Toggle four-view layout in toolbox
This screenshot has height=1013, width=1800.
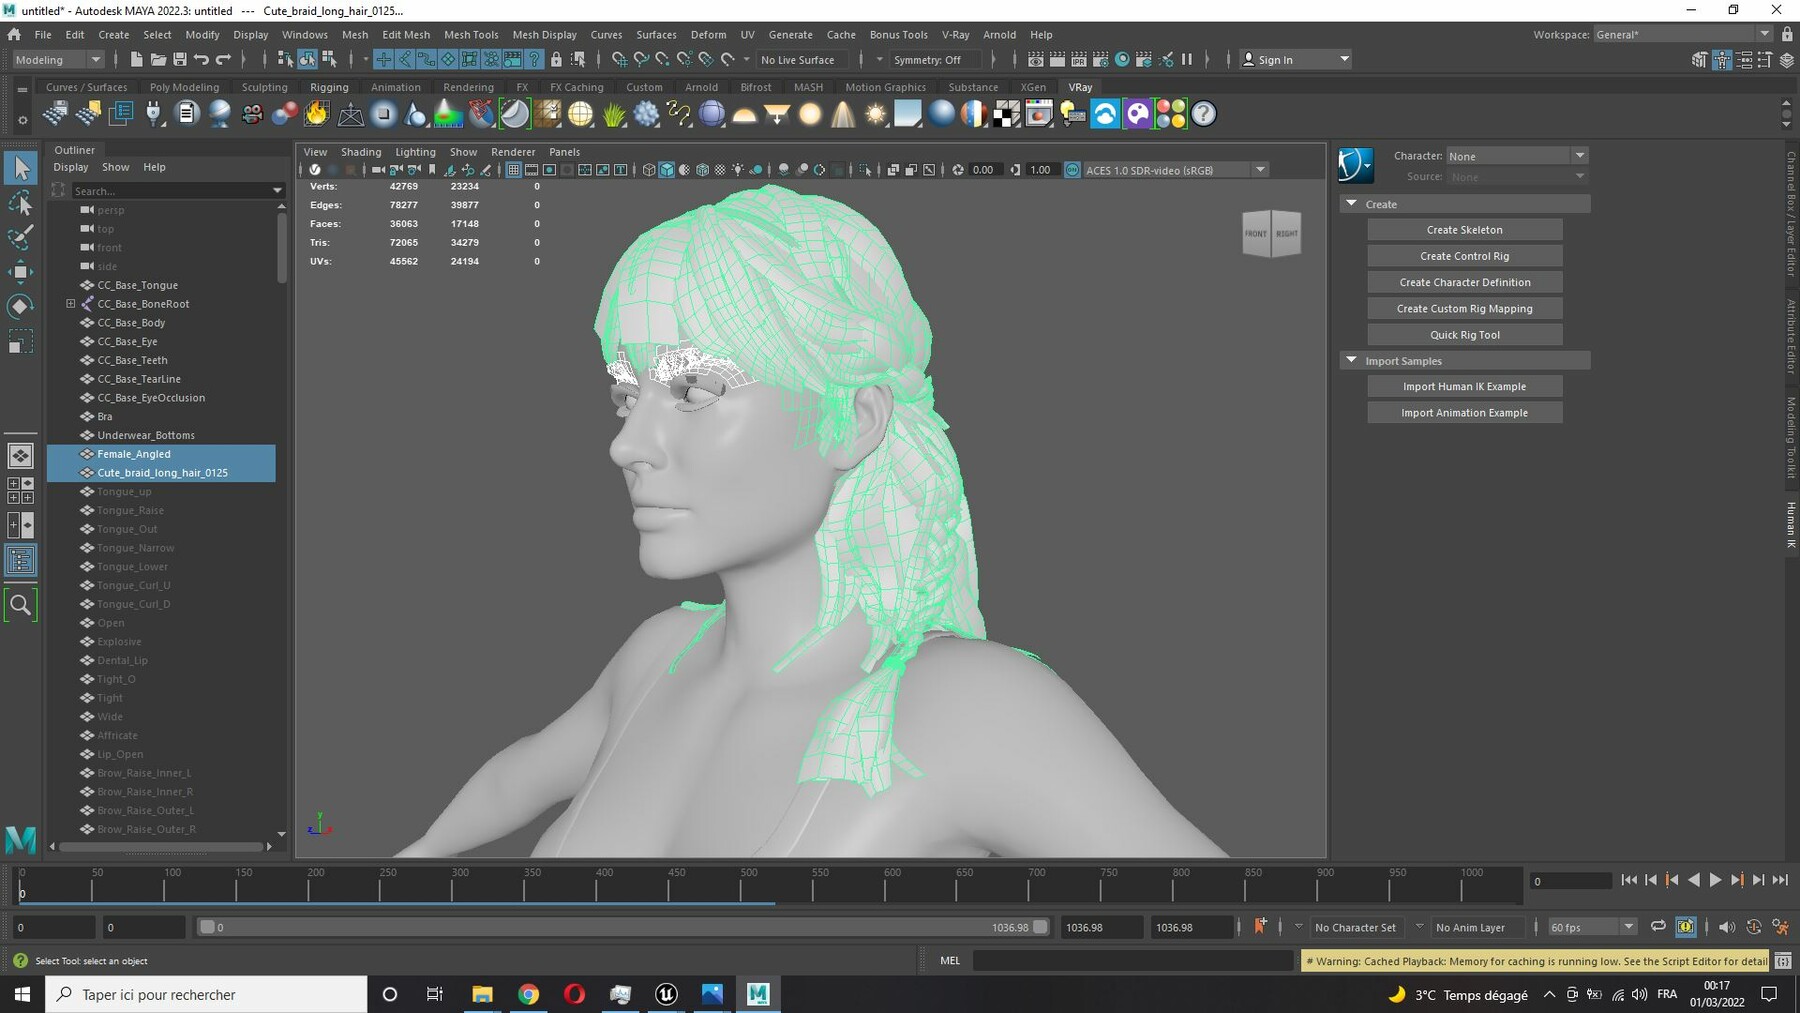tap(20, 490)
